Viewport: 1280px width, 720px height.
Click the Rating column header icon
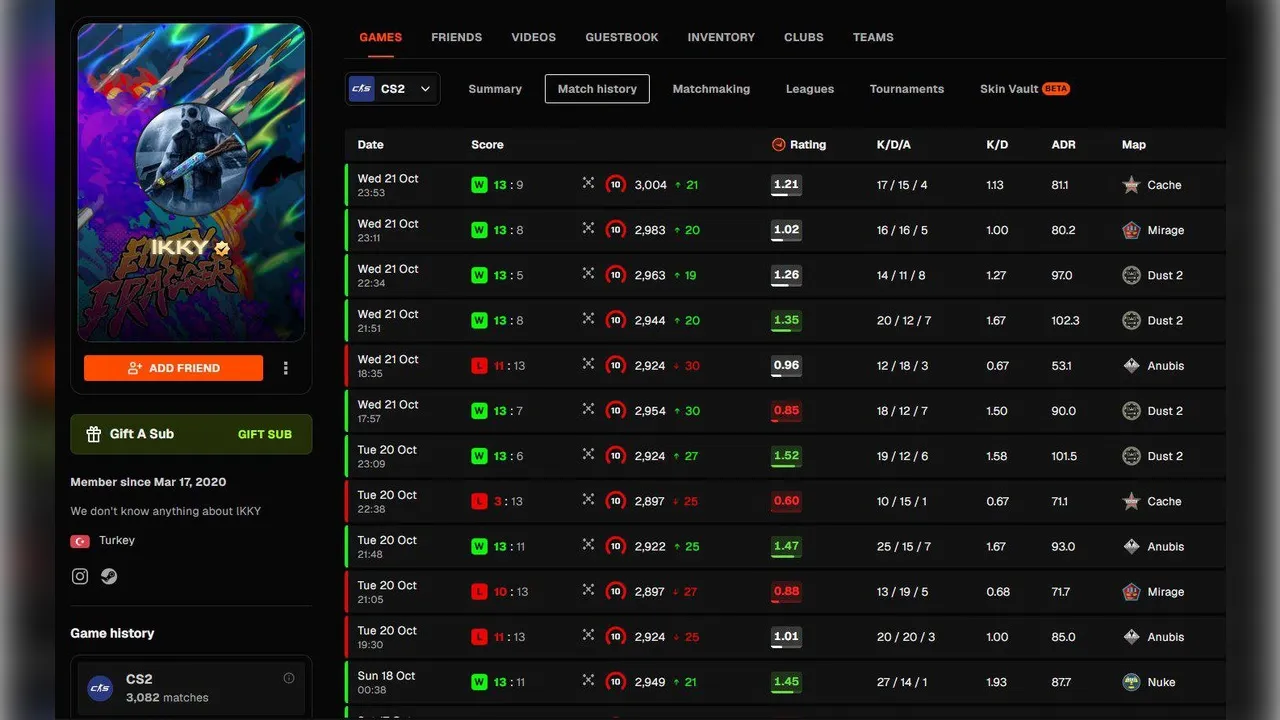(779, 145)
